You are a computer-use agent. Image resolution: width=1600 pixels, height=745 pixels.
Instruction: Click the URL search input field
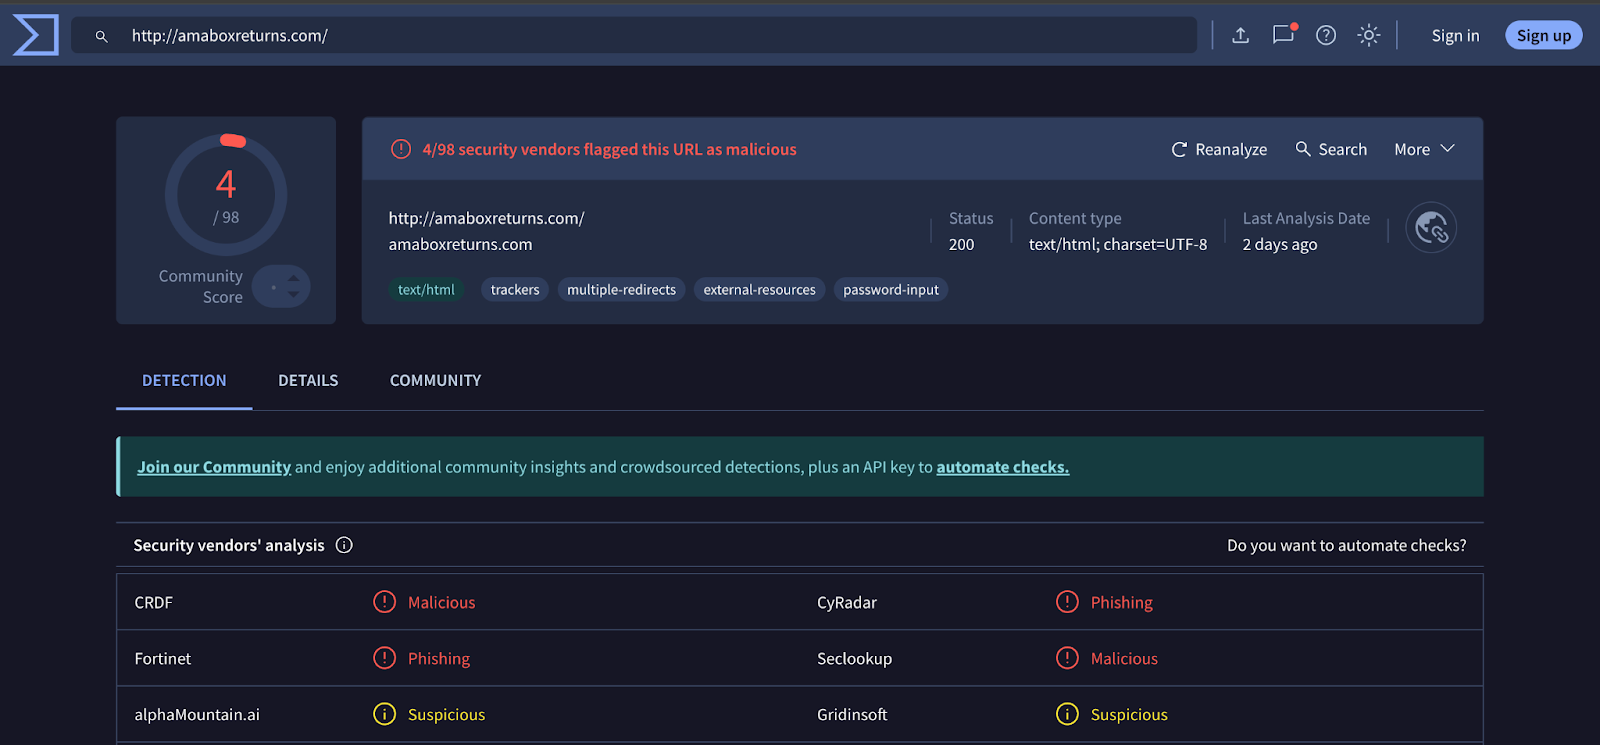[x=634, y=35]
